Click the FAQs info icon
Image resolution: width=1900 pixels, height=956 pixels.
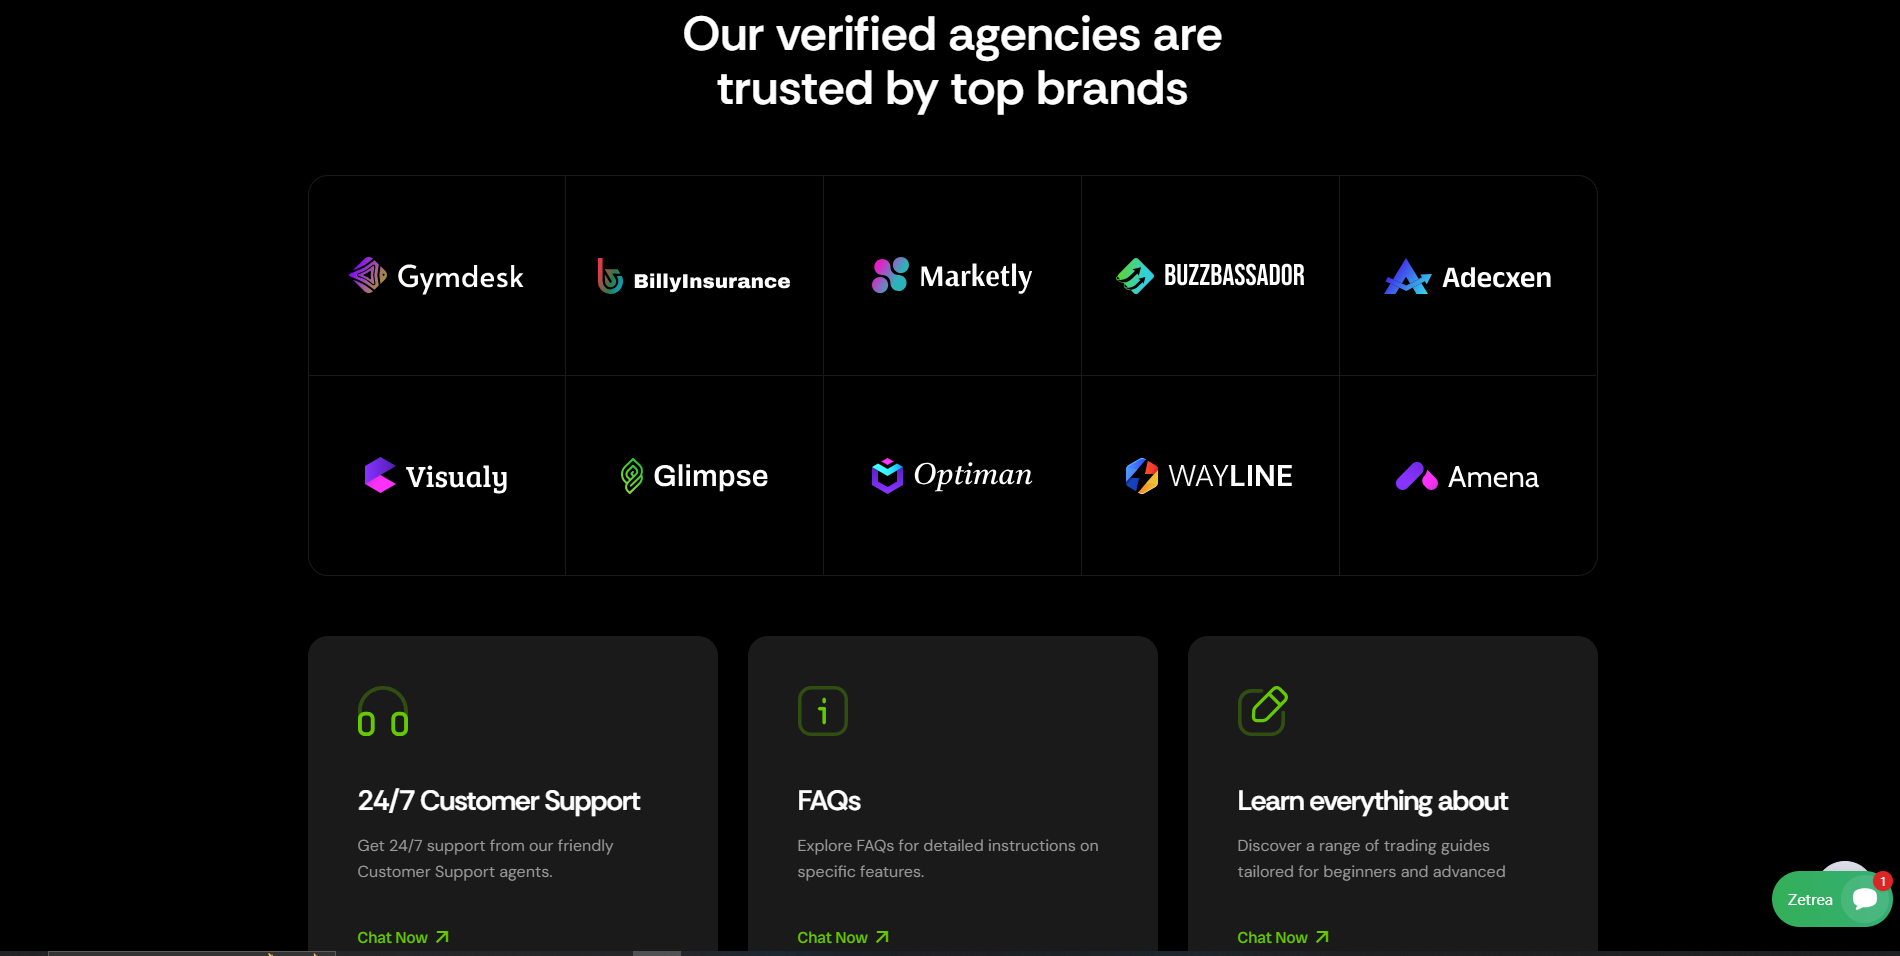tap(823, 711)
